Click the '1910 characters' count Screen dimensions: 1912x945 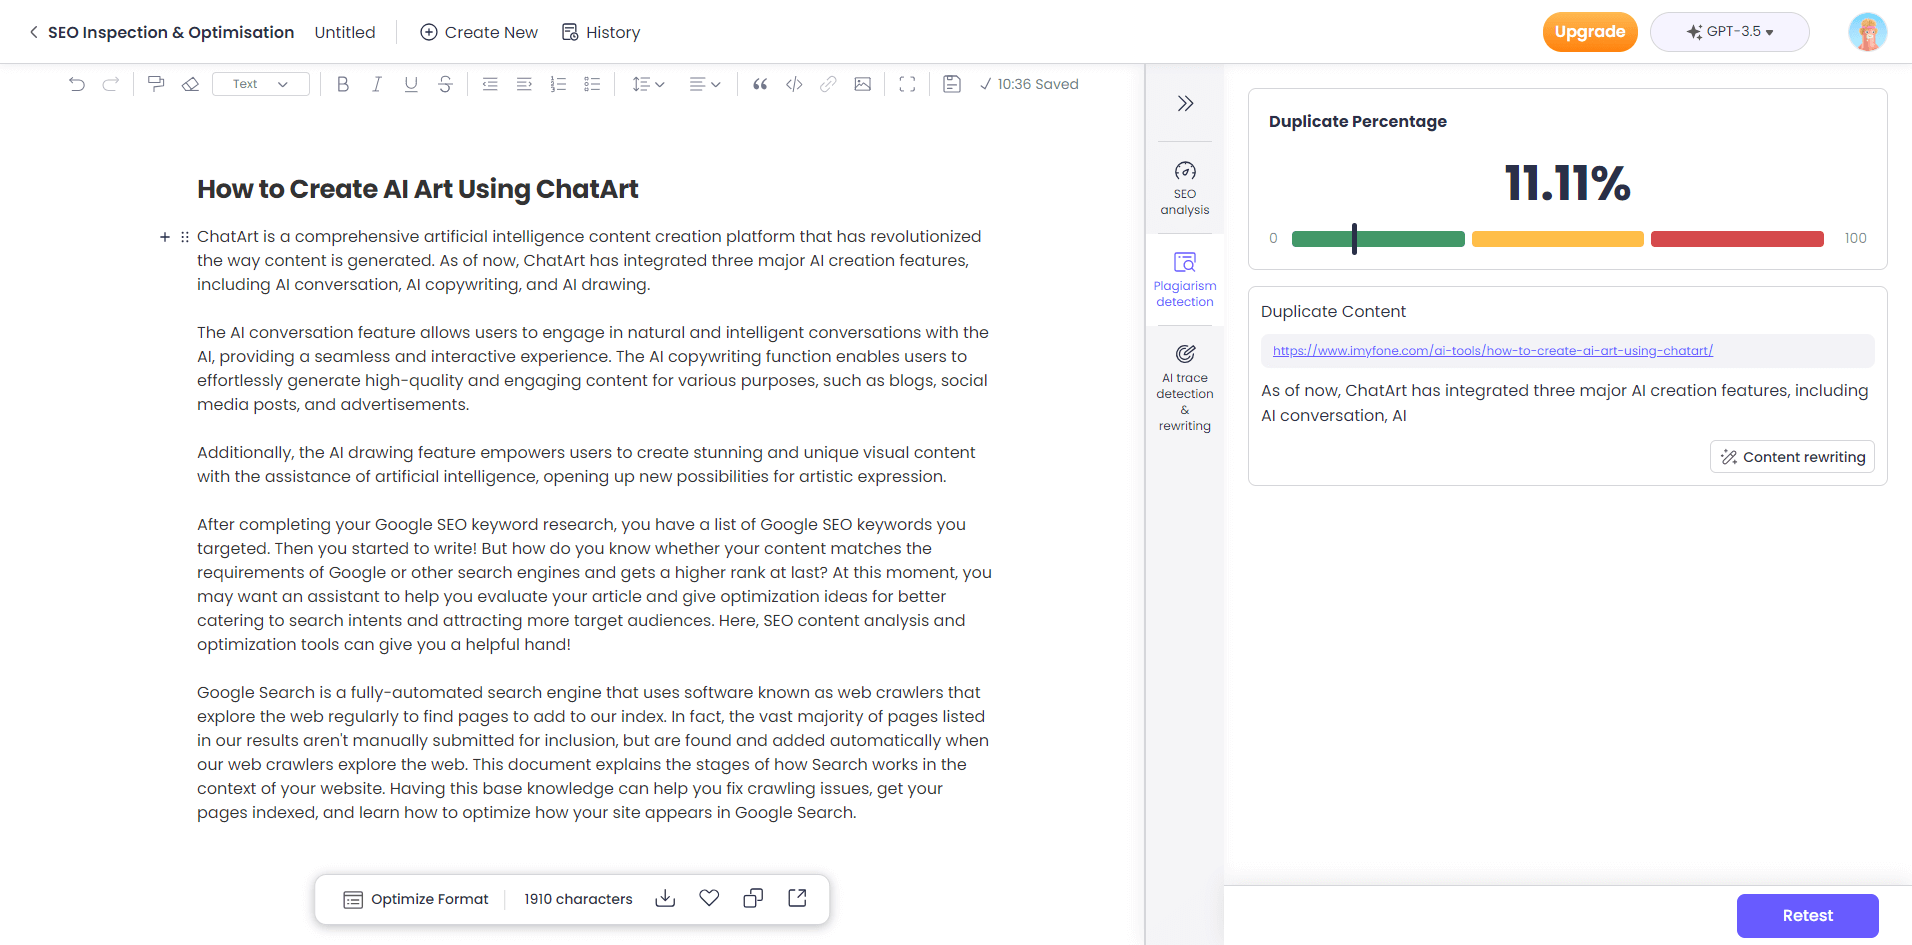(x=578, y=899)
